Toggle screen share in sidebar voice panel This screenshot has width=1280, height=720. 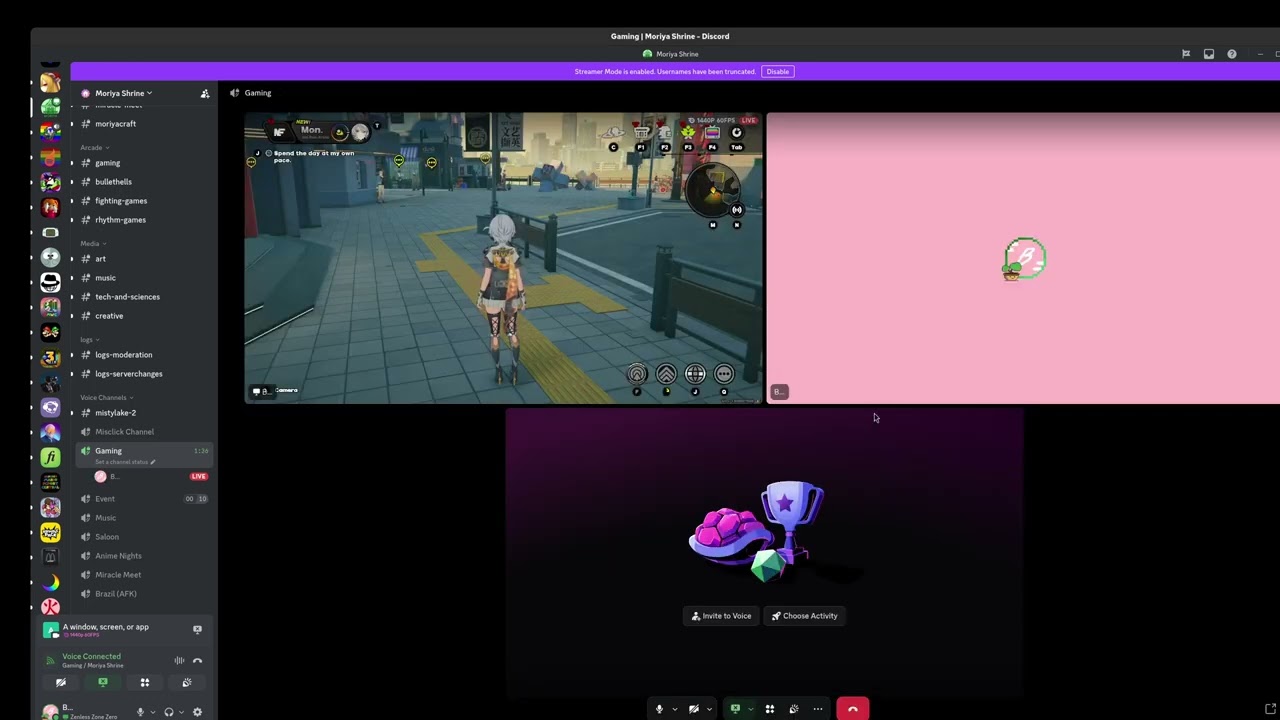pos(102,683)
